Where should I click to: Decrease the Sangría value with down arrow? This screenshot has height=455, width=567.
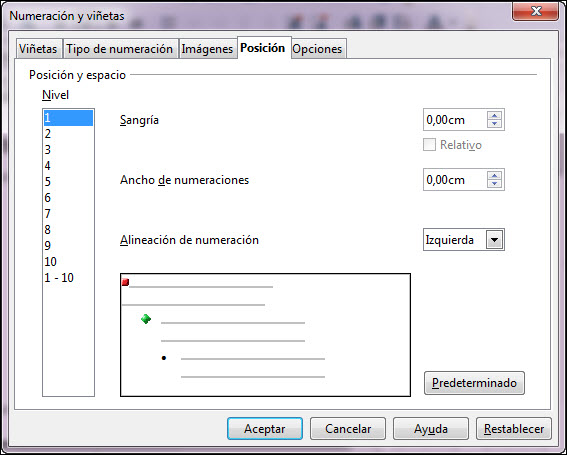pyautogui.click(x=494, y=124)
